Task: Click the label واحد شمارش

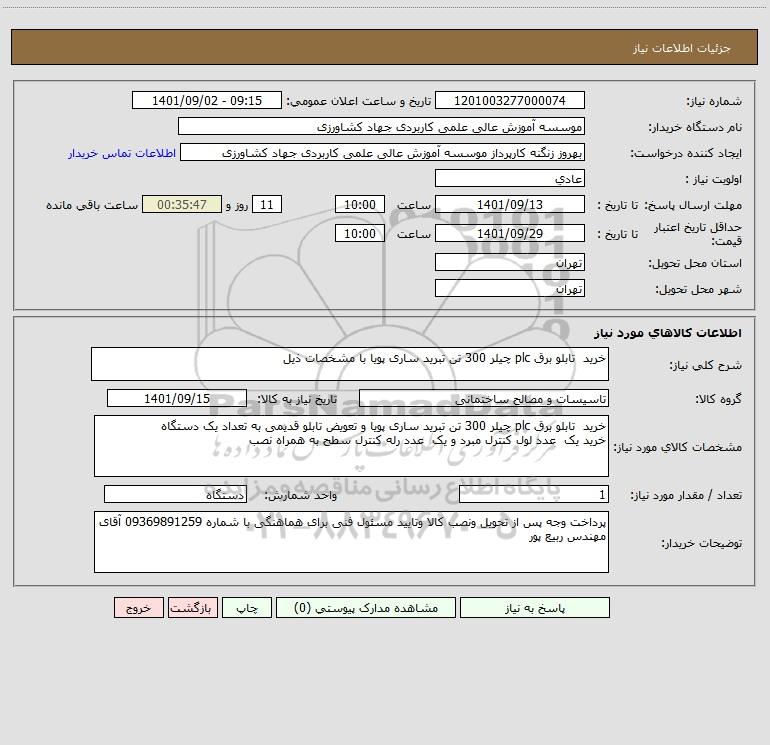Action: (301, 495)
